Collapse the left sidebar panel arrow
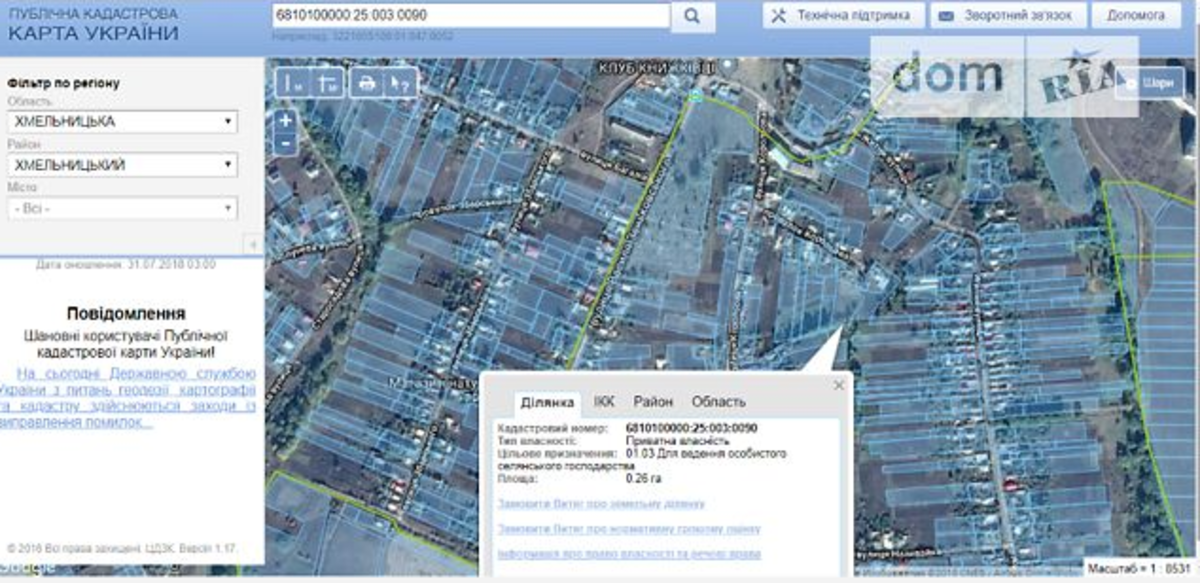1200x583 pixels. coord(254,244)
